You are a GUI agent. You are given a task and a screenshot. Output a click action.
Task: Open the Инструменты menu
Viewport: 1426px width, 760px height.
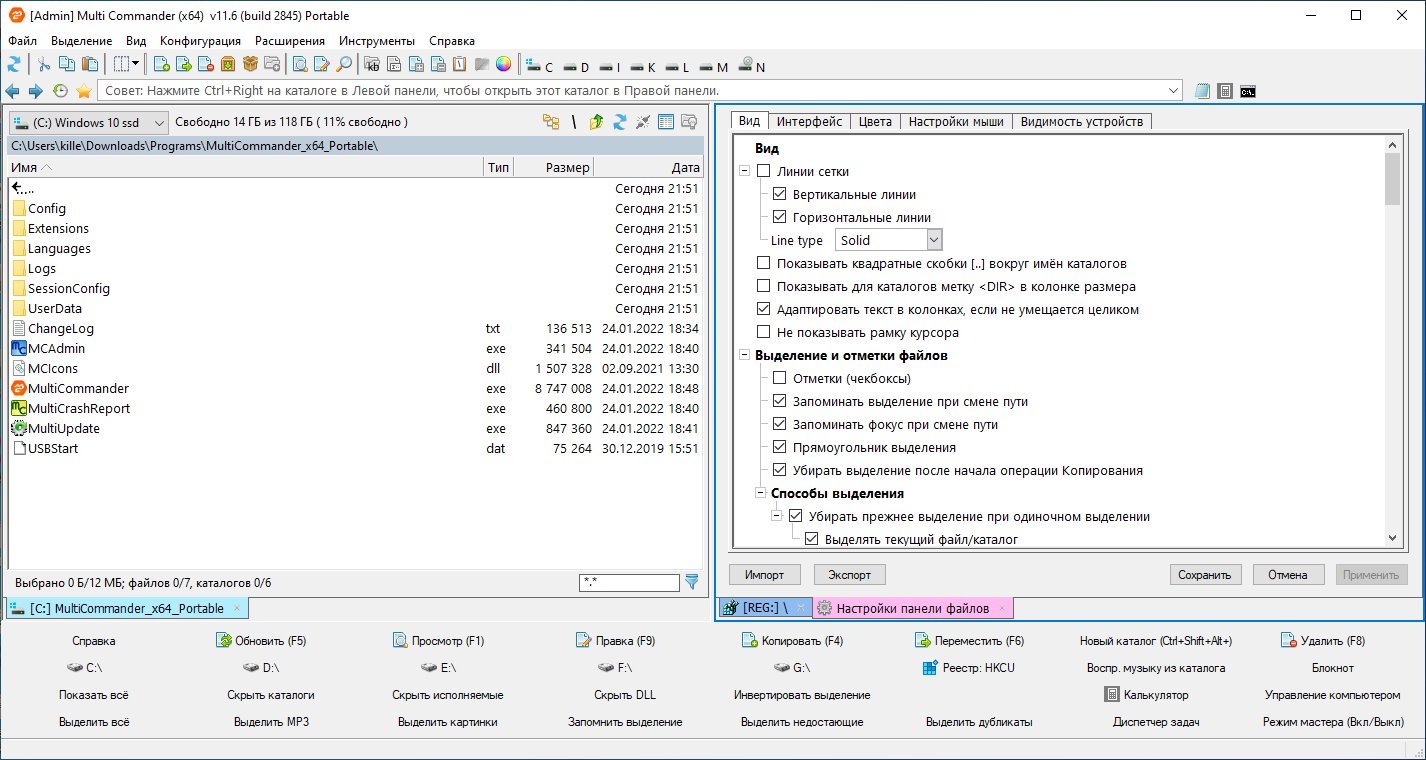(x=377, y=41)
